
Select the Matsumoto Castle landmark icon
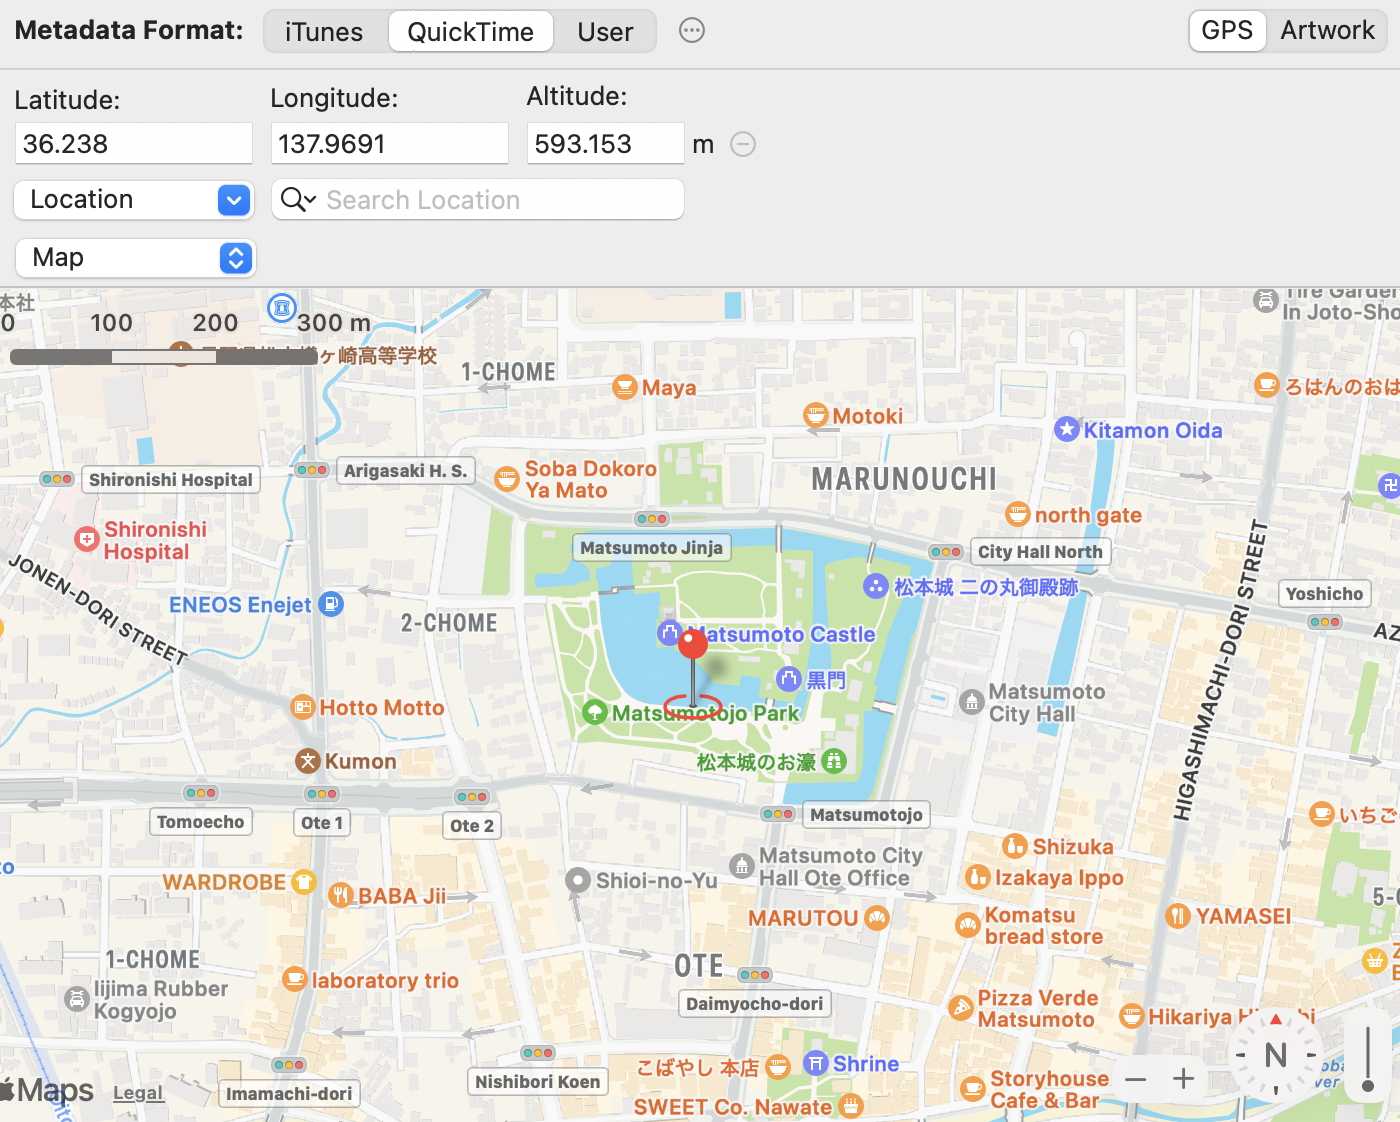(670, 633)
